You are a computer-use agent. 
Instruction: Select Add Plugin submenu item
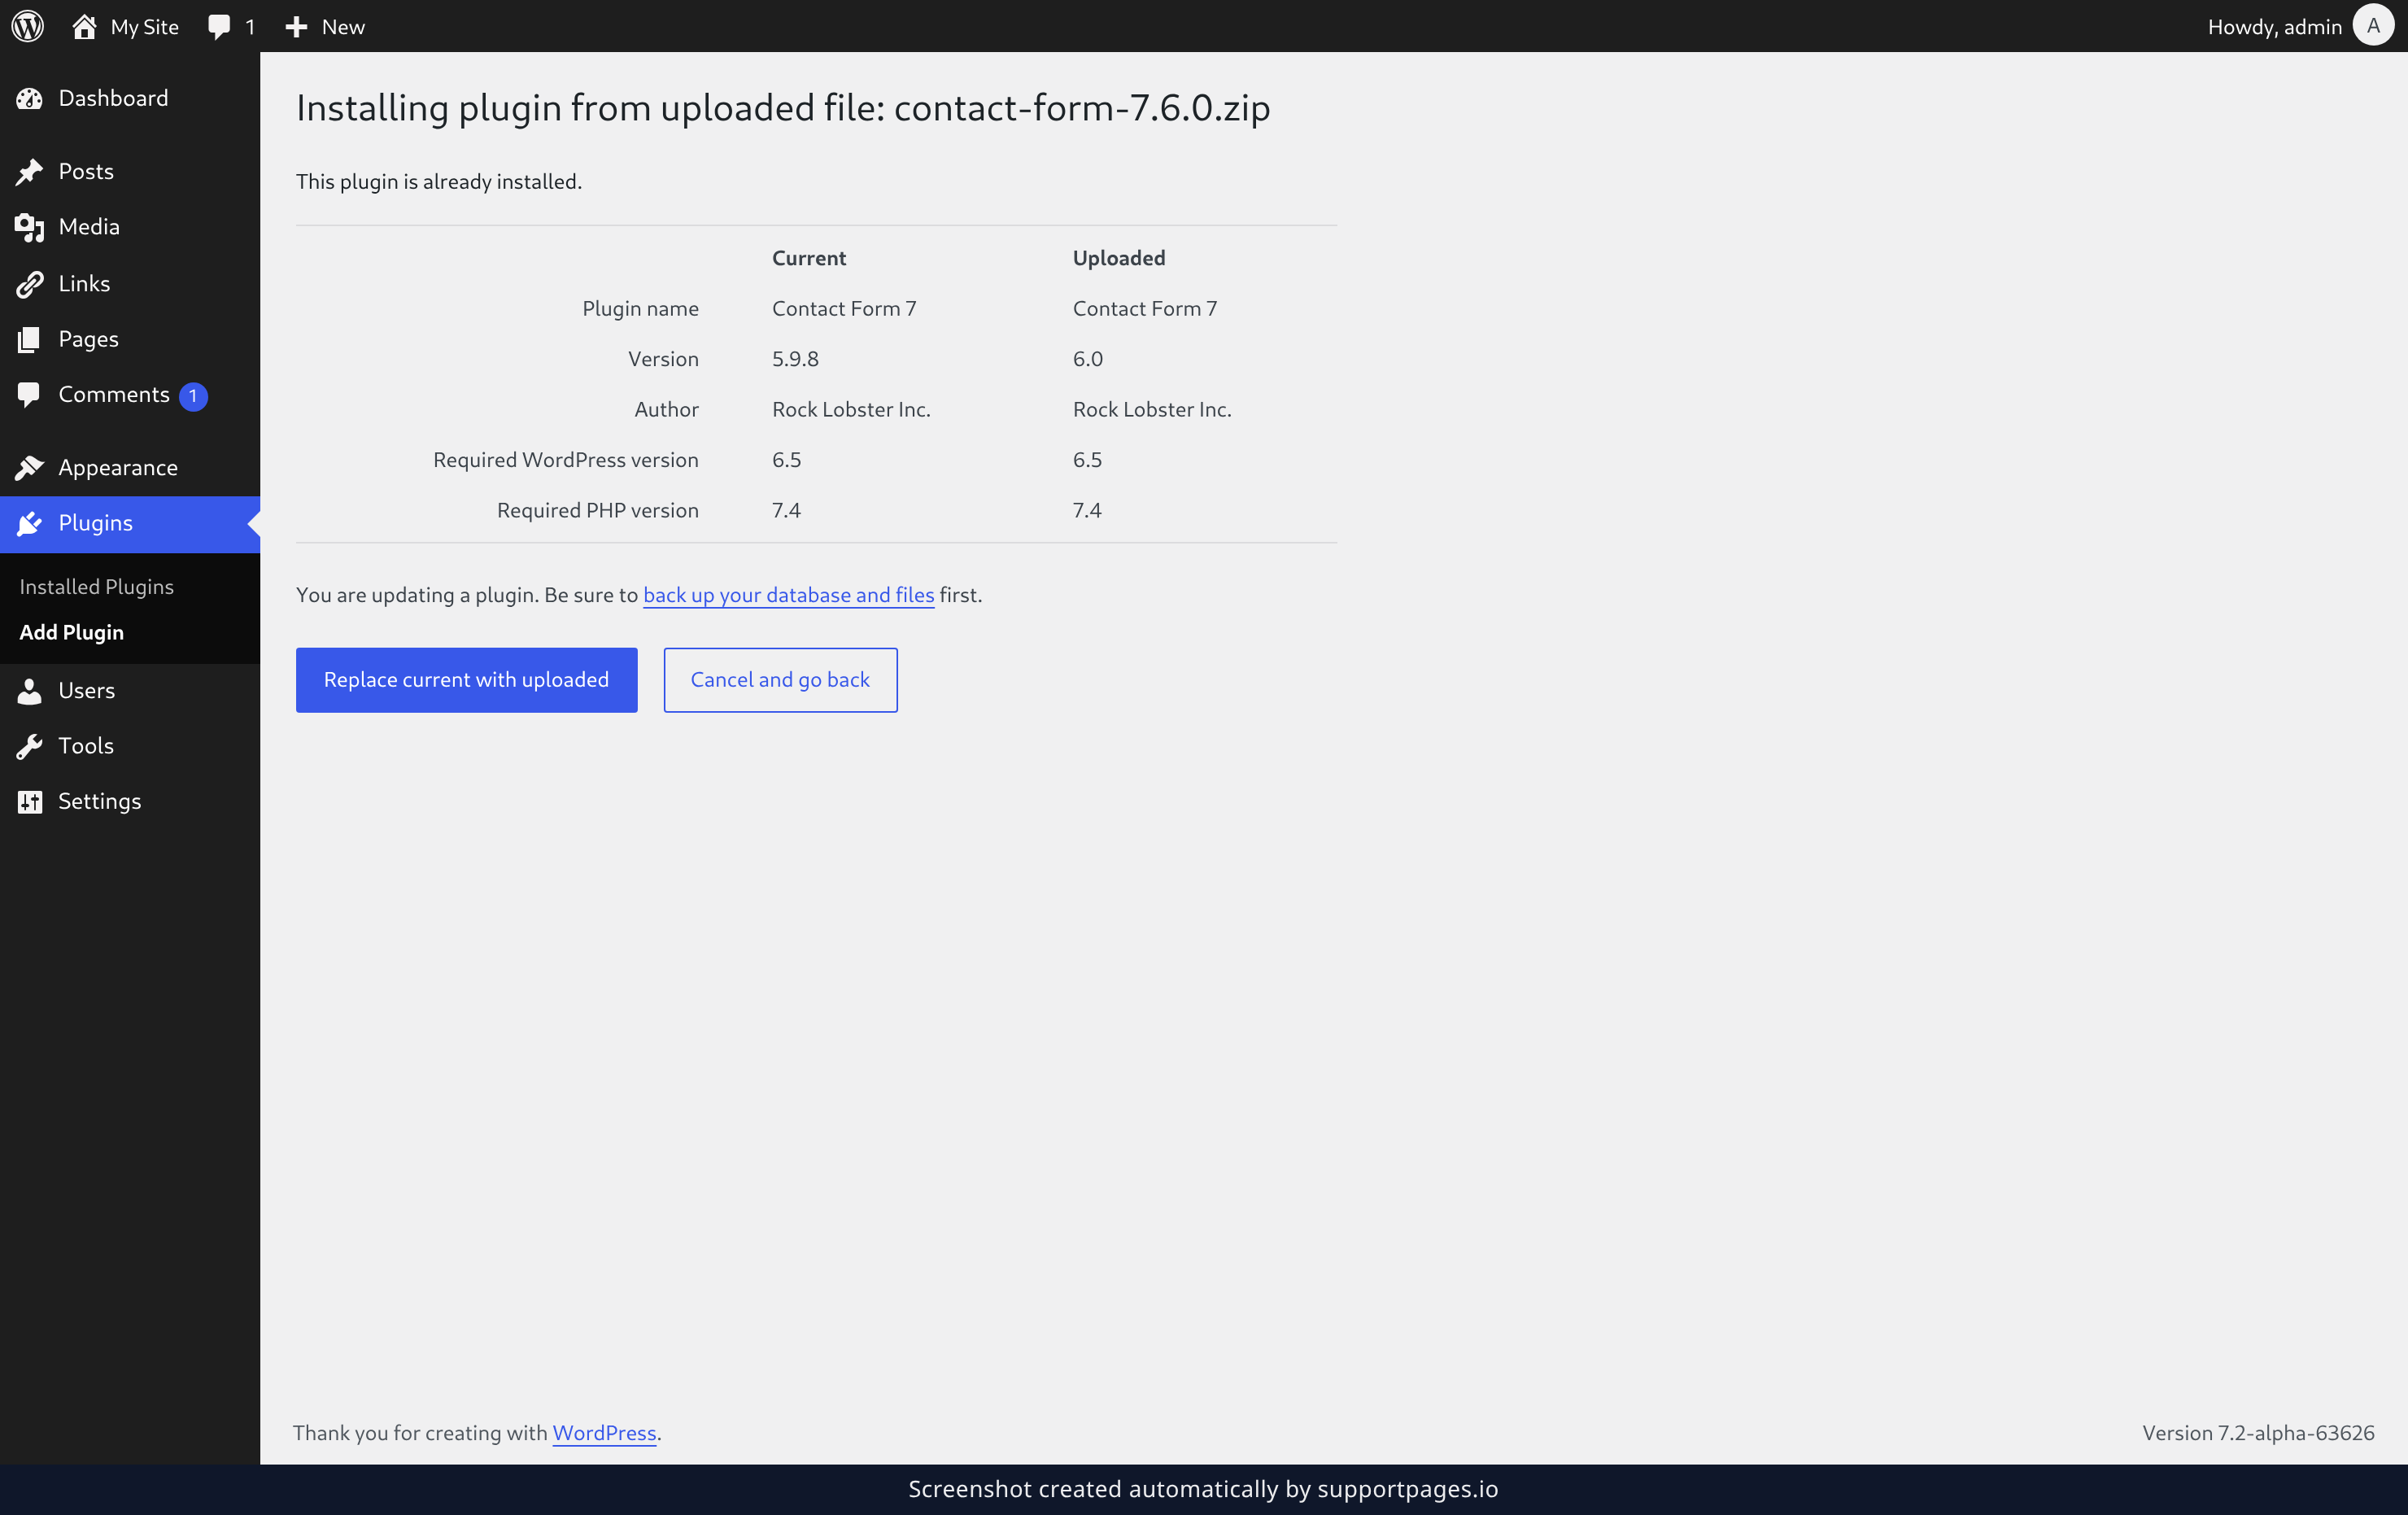(72, 632)
